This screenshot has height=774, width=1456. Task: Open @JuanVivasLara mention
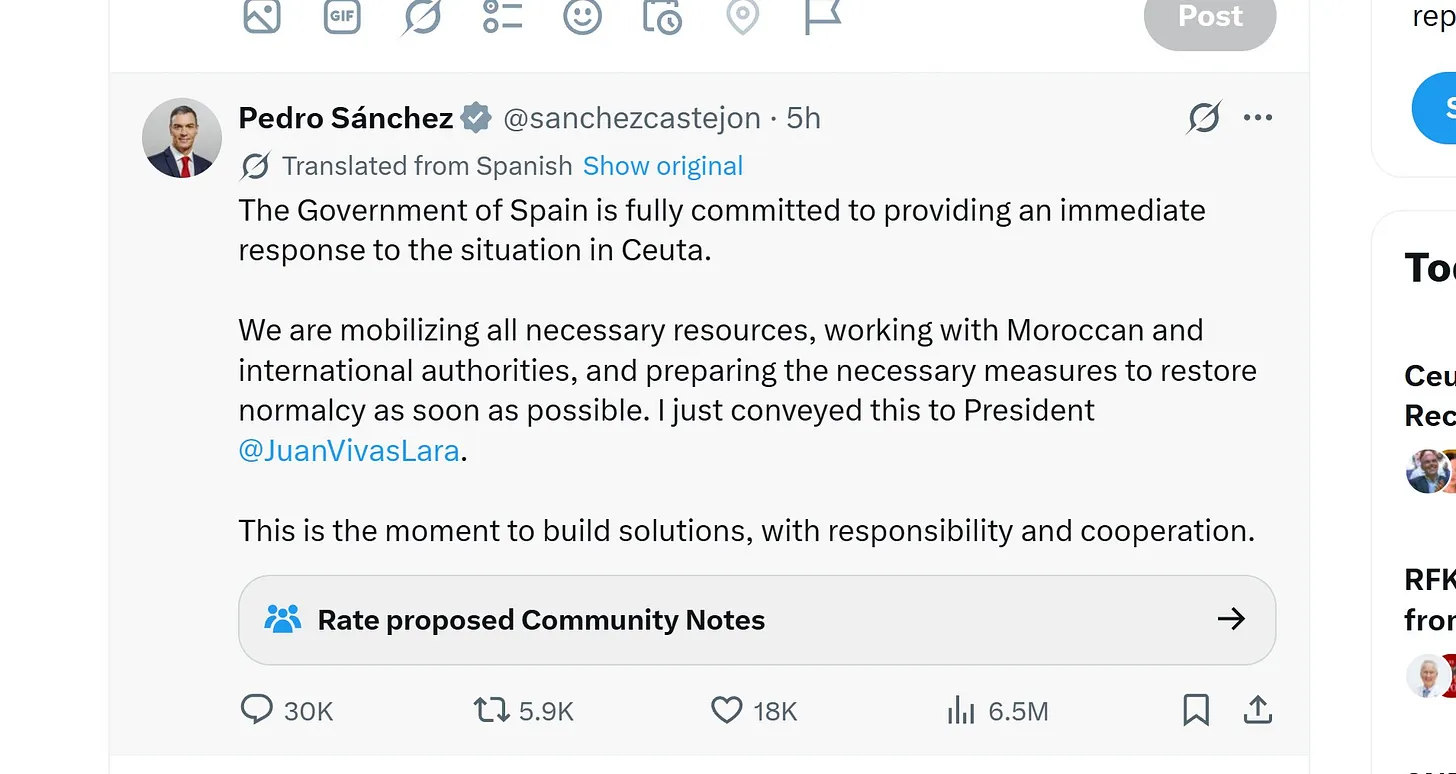click(x=349, y=451)
